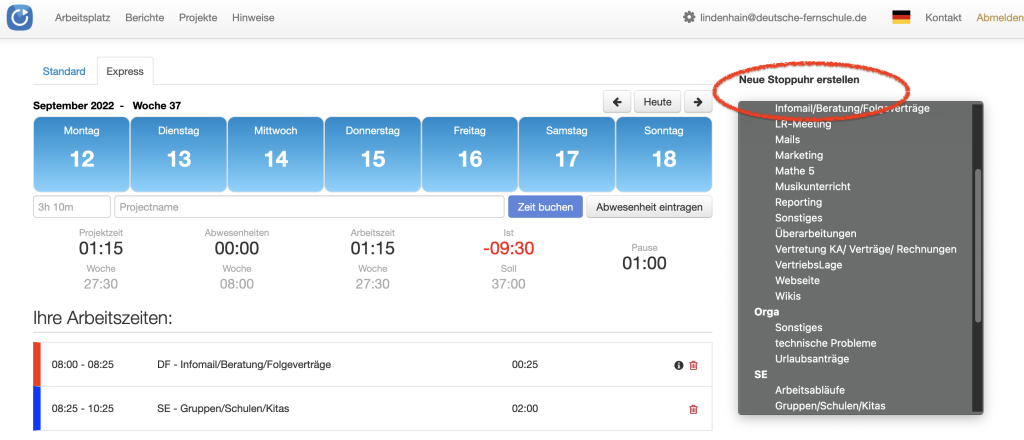Click the project list scrollbar
Image resolution: width=1024 pixels, height=440 pixels.
point(978,245)
